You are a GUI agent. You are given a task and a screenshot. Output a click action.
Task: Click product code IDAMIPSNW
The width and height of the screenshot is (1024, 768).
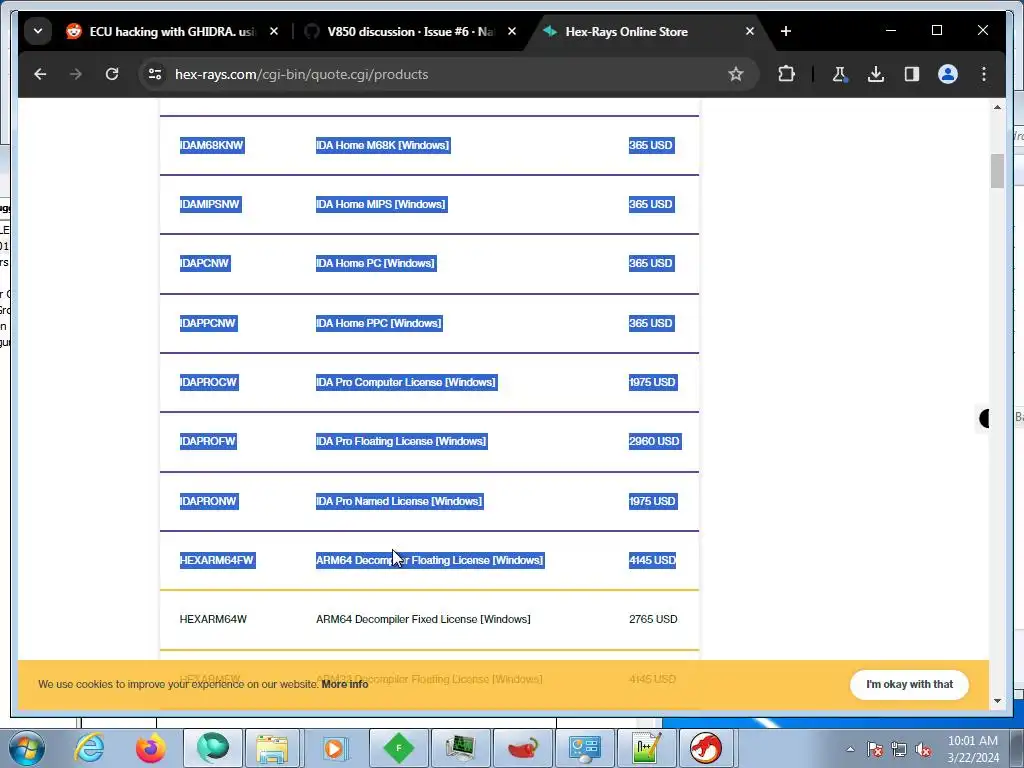pos(210,204)
